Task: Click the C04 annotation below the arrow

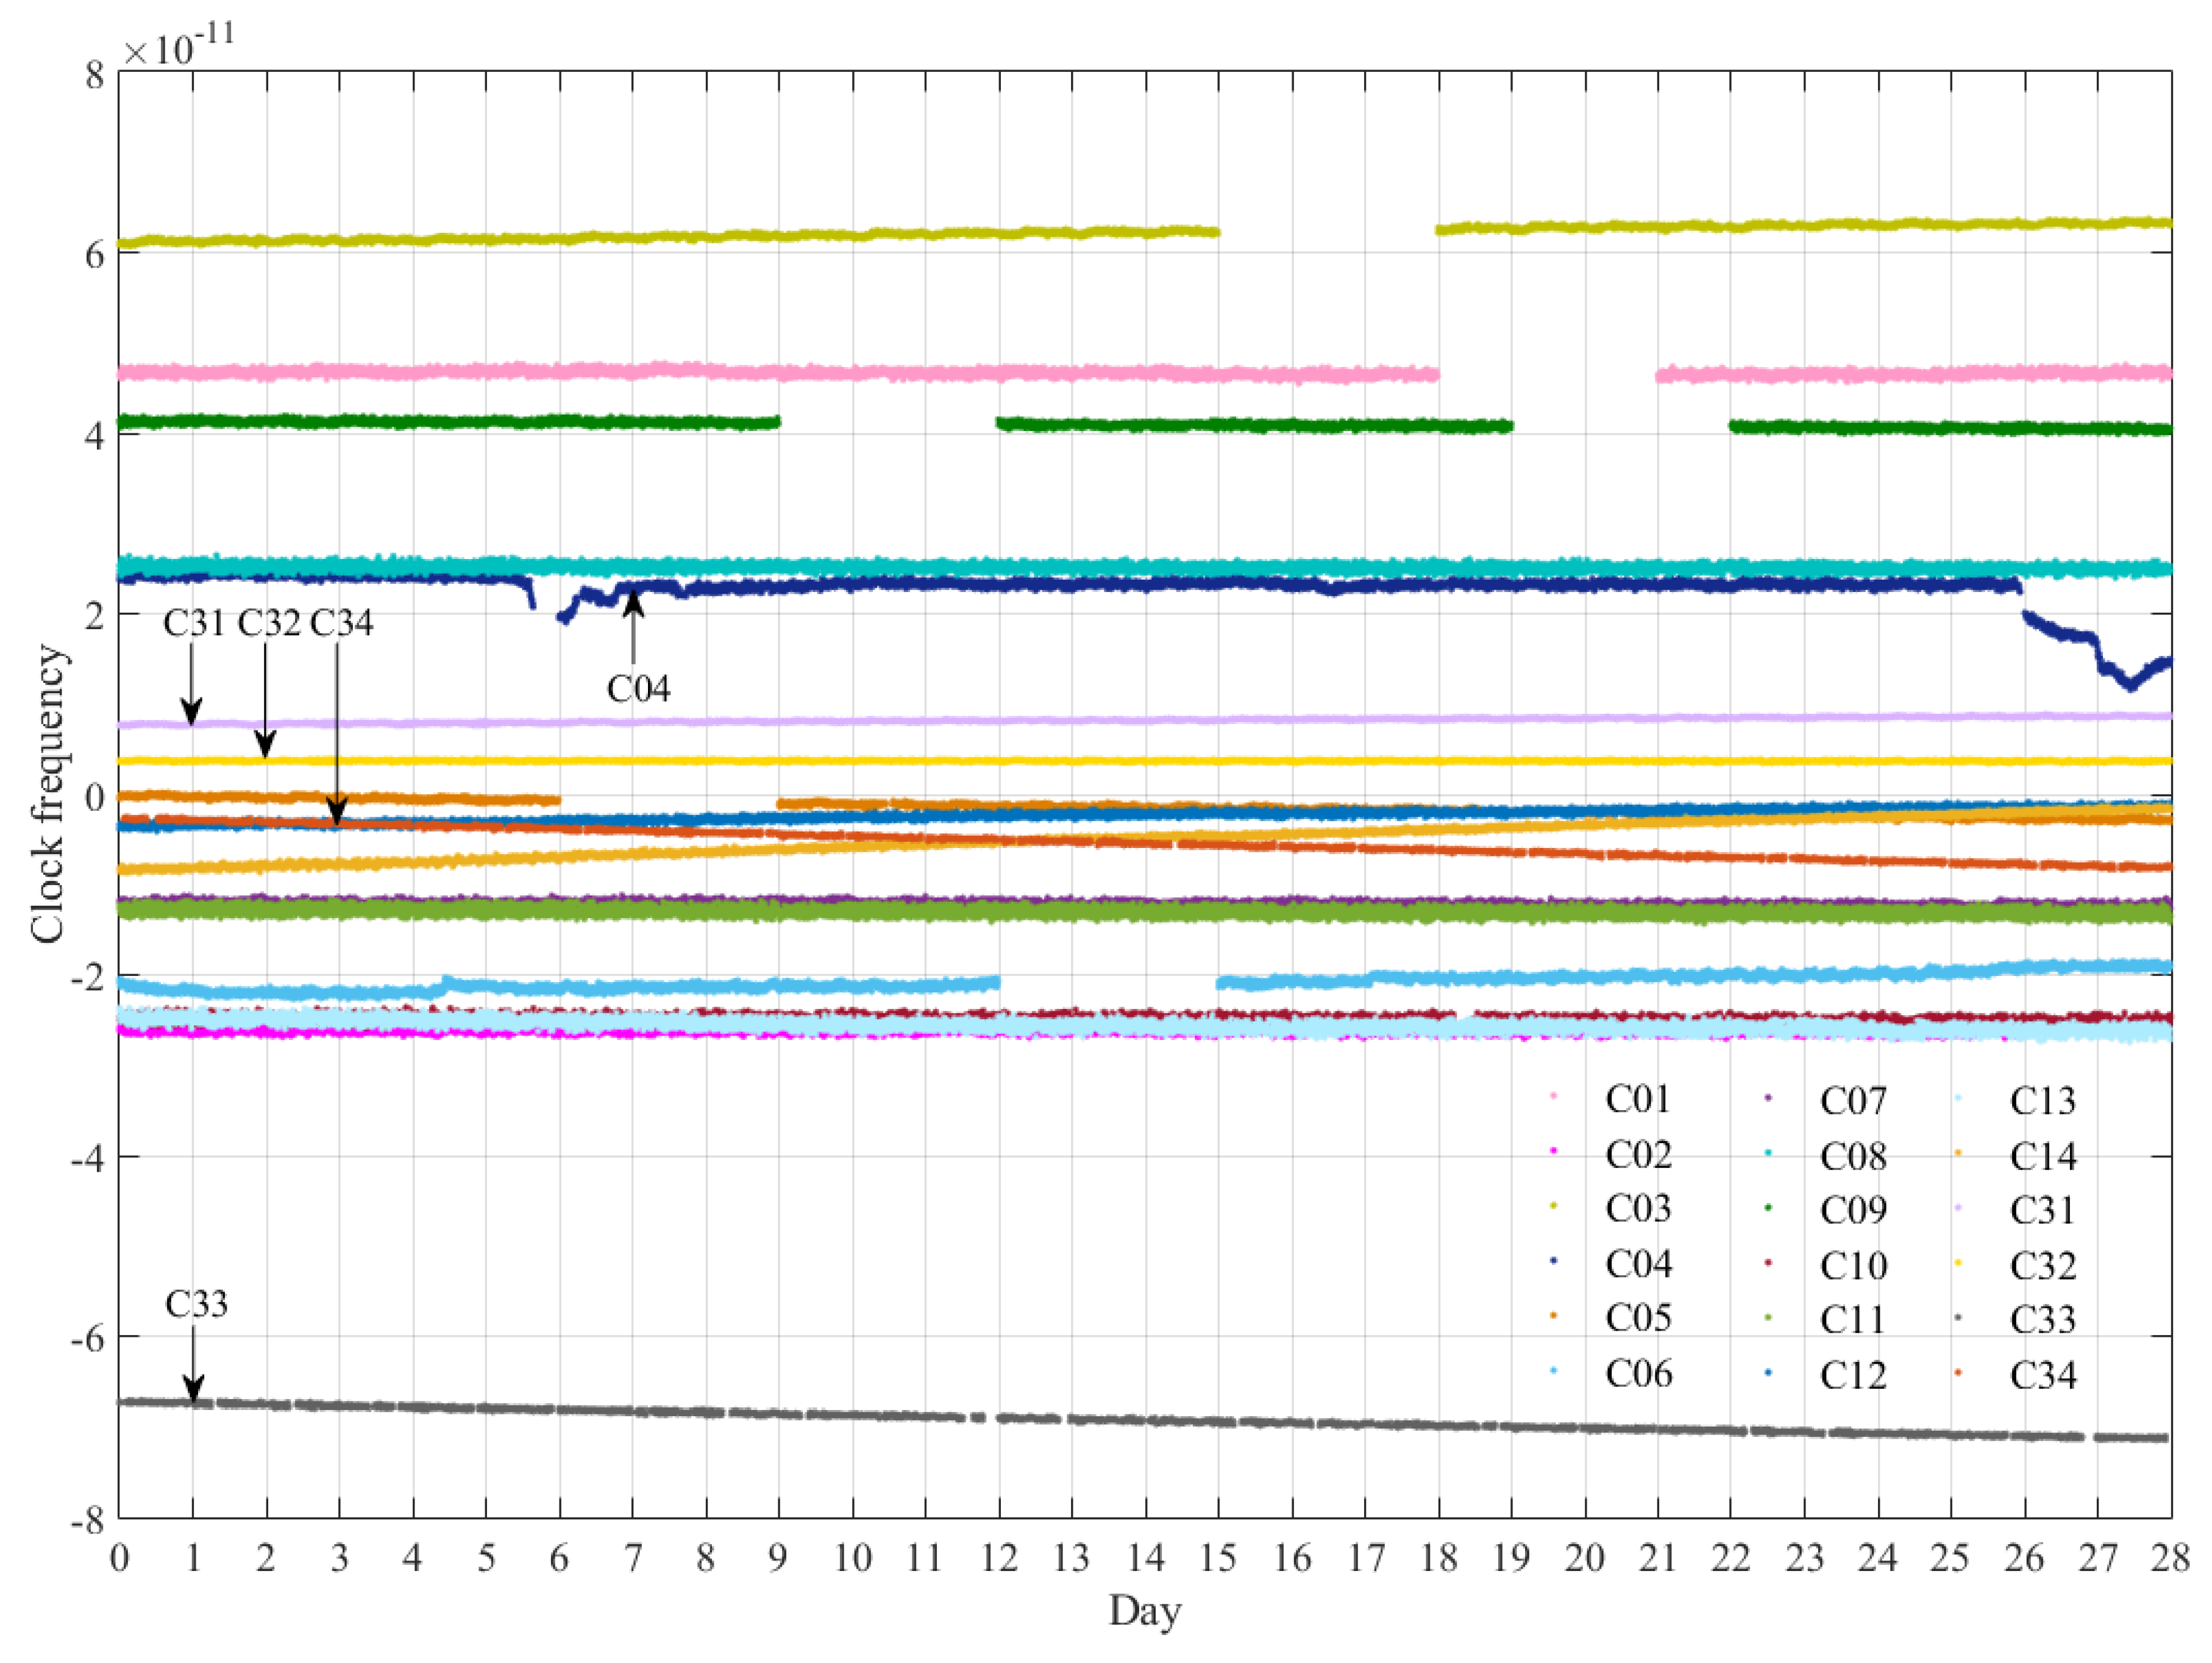Action: 638,688
